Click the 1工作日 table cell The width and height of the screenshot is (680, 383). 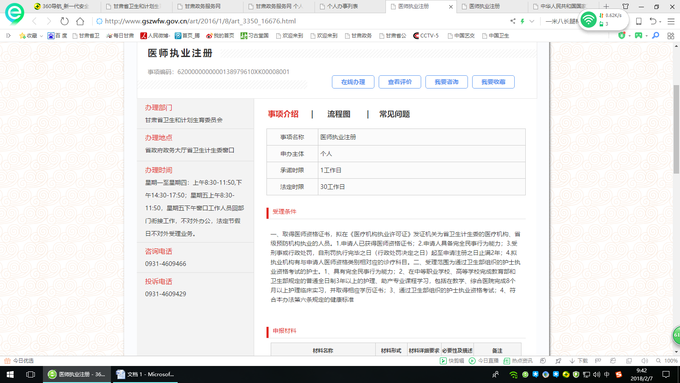pos(422,170)
